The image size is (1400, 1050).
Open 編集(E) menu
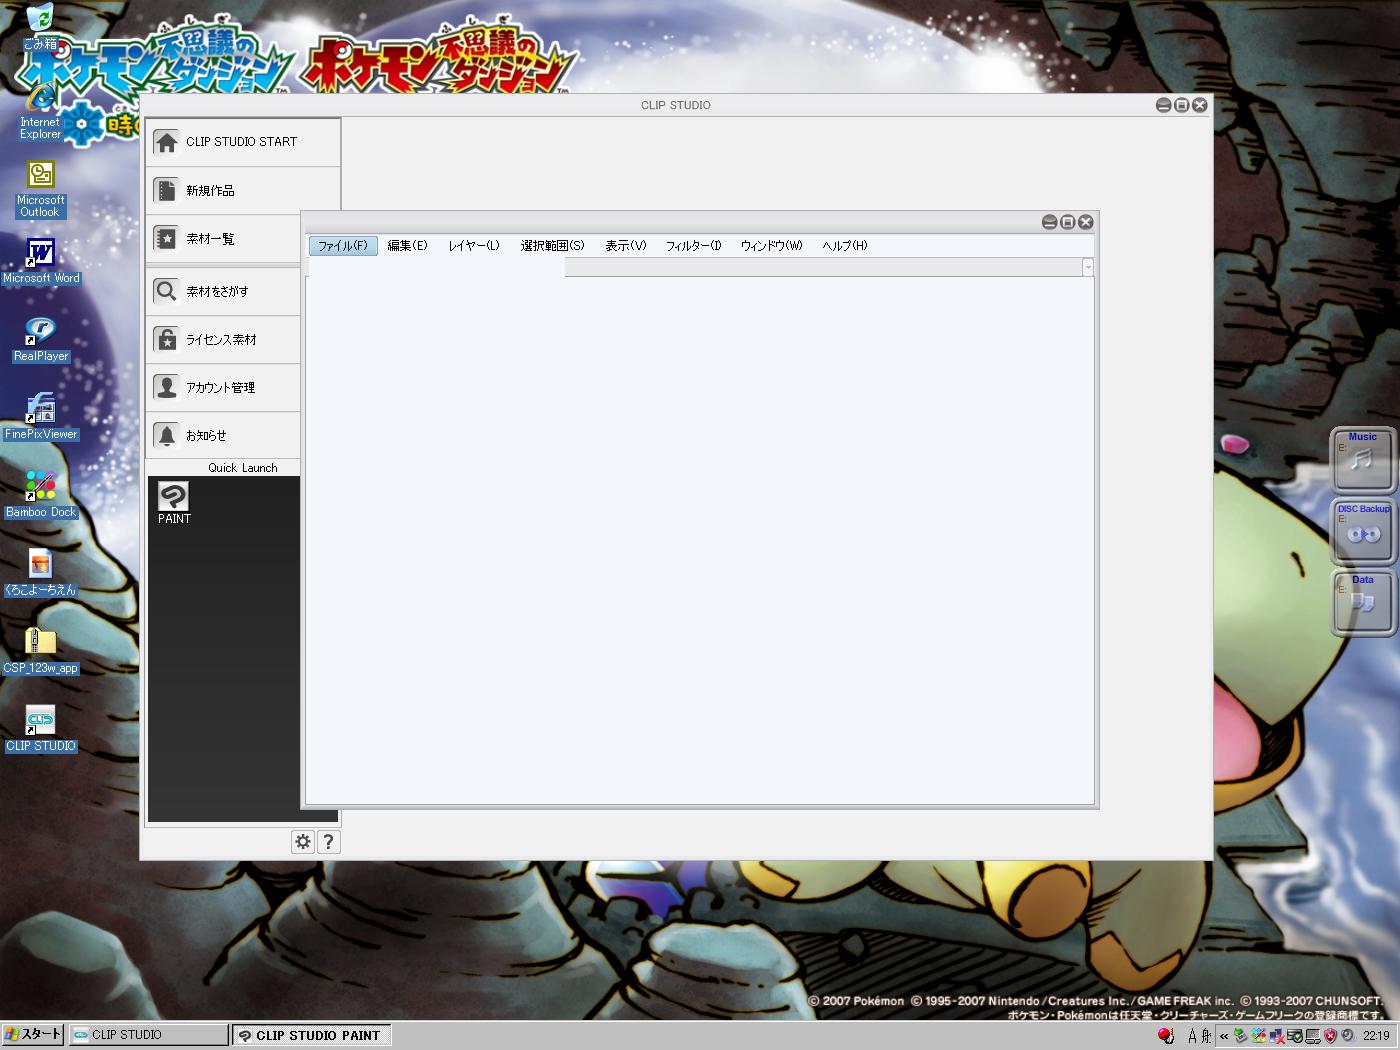(407, 246)
